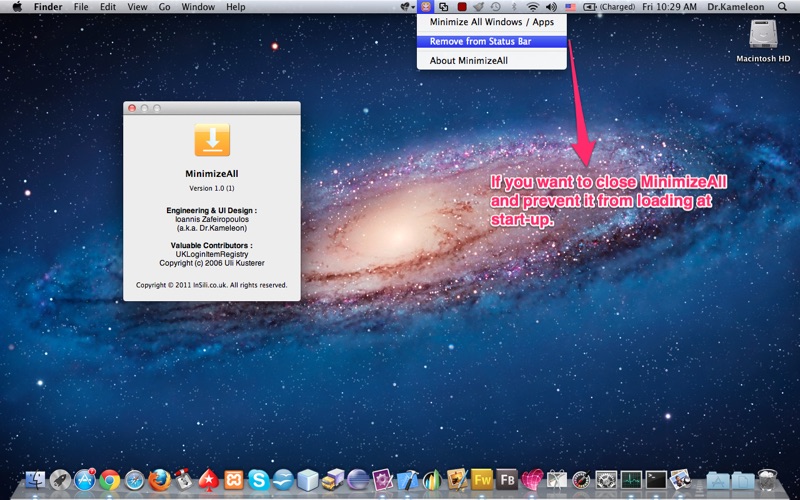Viewport: 800px width, 500px height.
Task: Open App Store from the Dock
Action: coord(85,480)
